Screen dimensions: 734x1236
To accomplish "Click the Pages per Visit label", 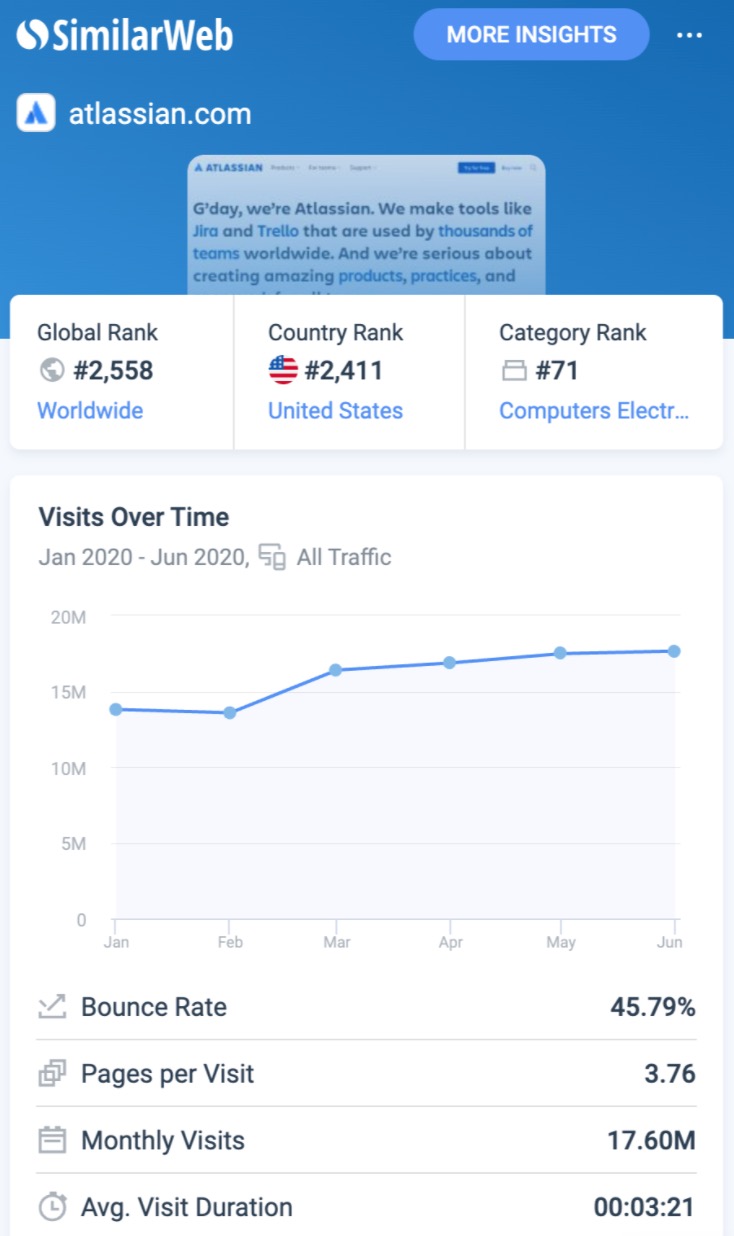I will coord(168,1074).
